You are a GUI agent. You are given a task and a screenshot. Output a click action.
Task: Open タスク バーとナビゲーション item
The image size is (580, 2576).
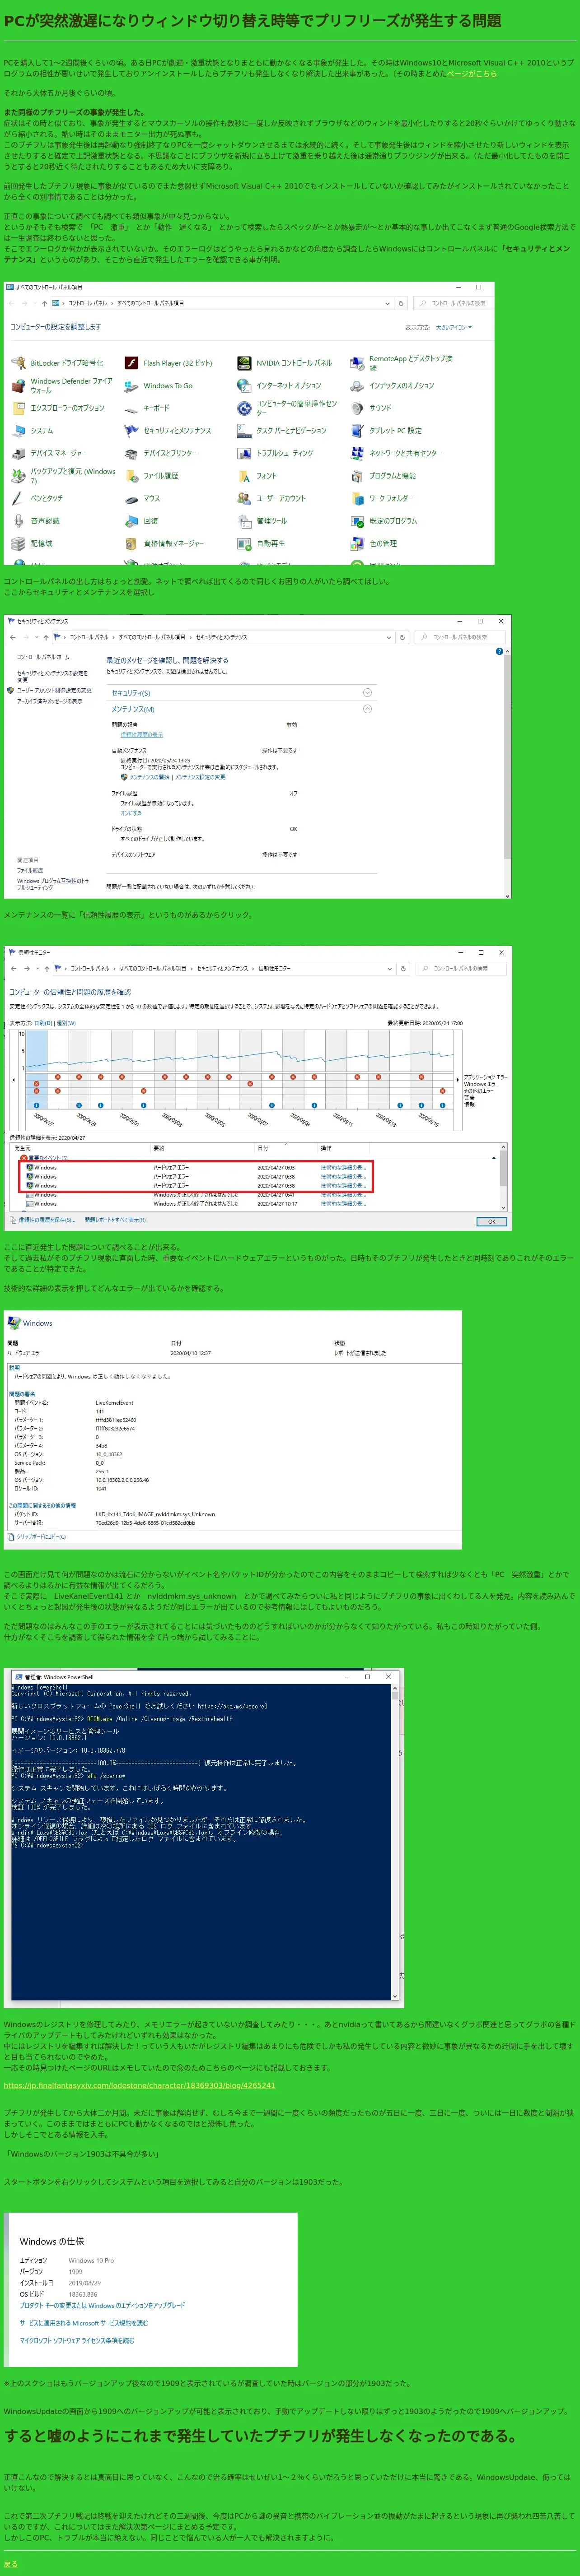pyautogui.click(x=282, y=431)
